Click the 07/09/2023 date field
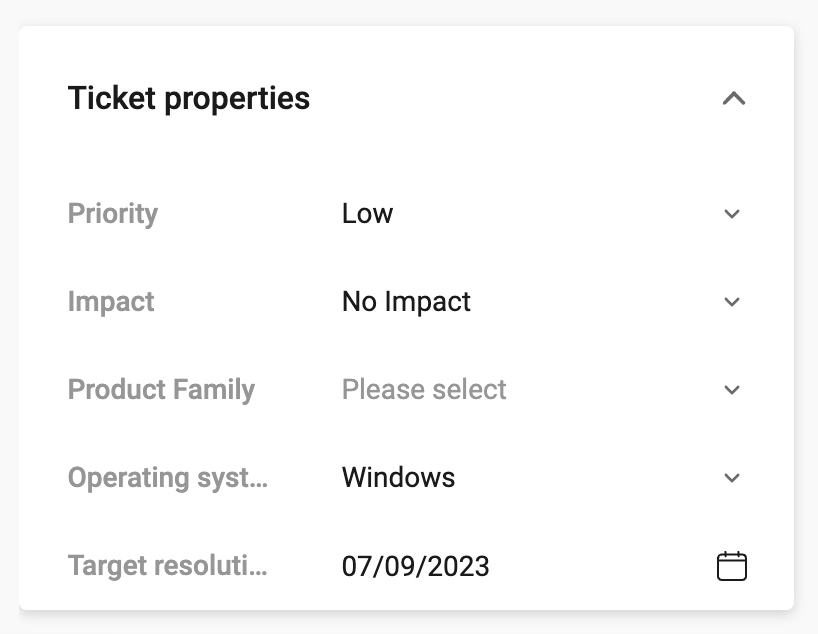Image resolution: width=818 pixels, height=634 pixels. [544, 566]
